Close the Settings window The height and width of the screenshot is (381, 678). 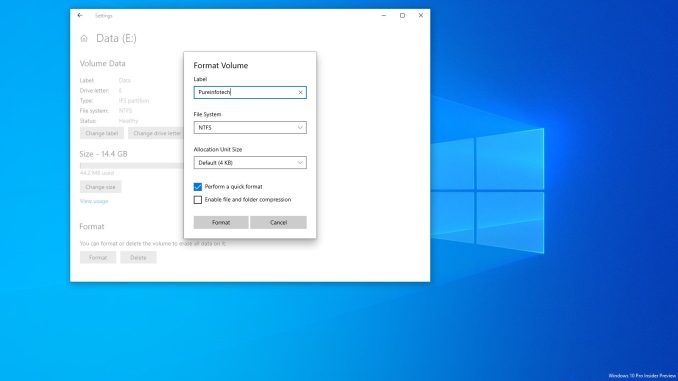(x=421, y=16)
